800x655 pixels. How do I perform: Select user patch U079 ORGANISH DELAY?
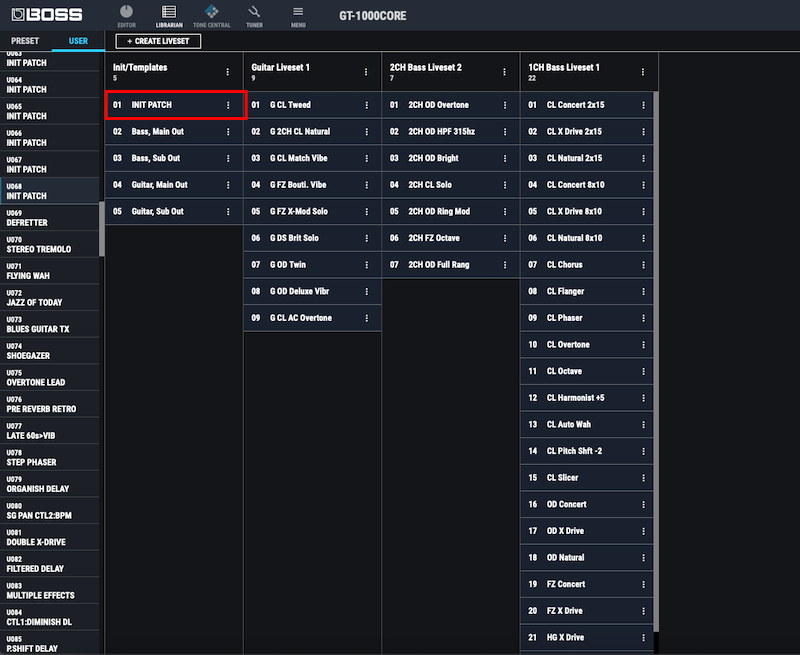point(49,484)
